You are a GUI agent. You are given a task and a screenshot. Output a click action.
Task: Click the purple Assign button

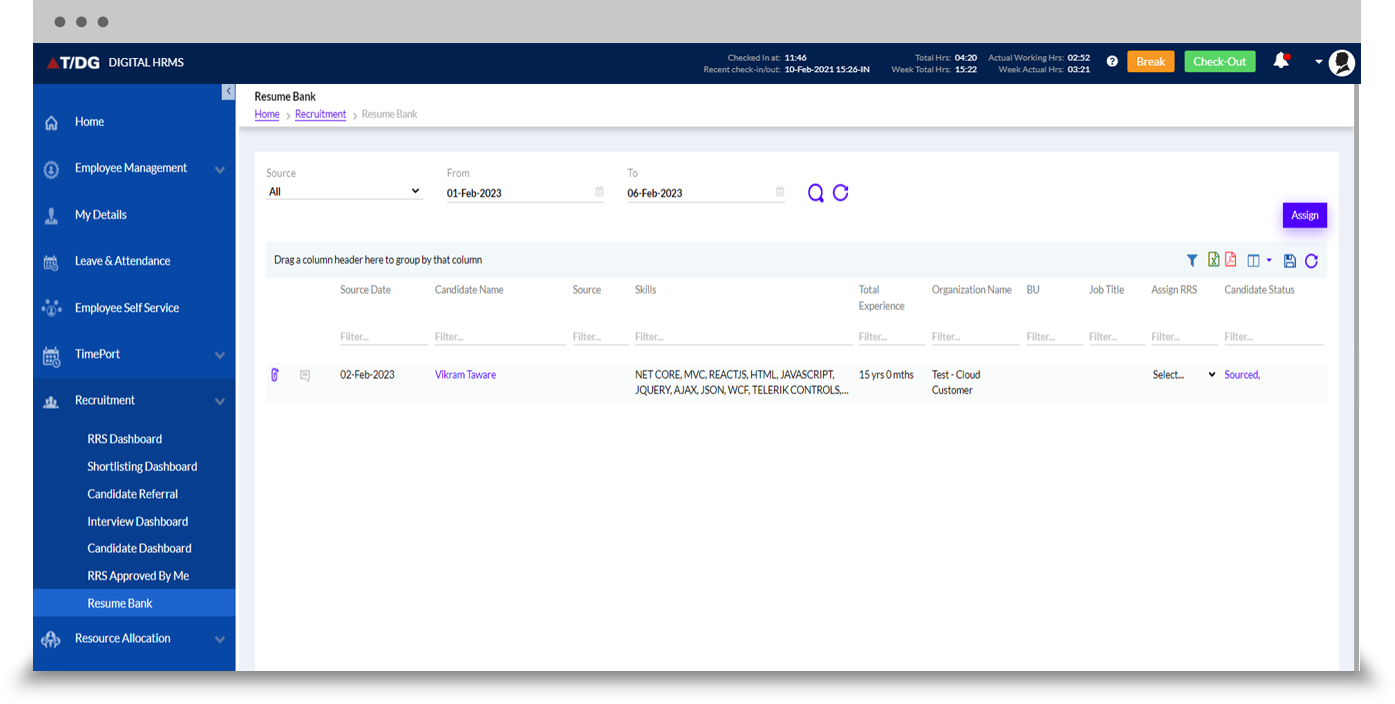(1305, 215)
